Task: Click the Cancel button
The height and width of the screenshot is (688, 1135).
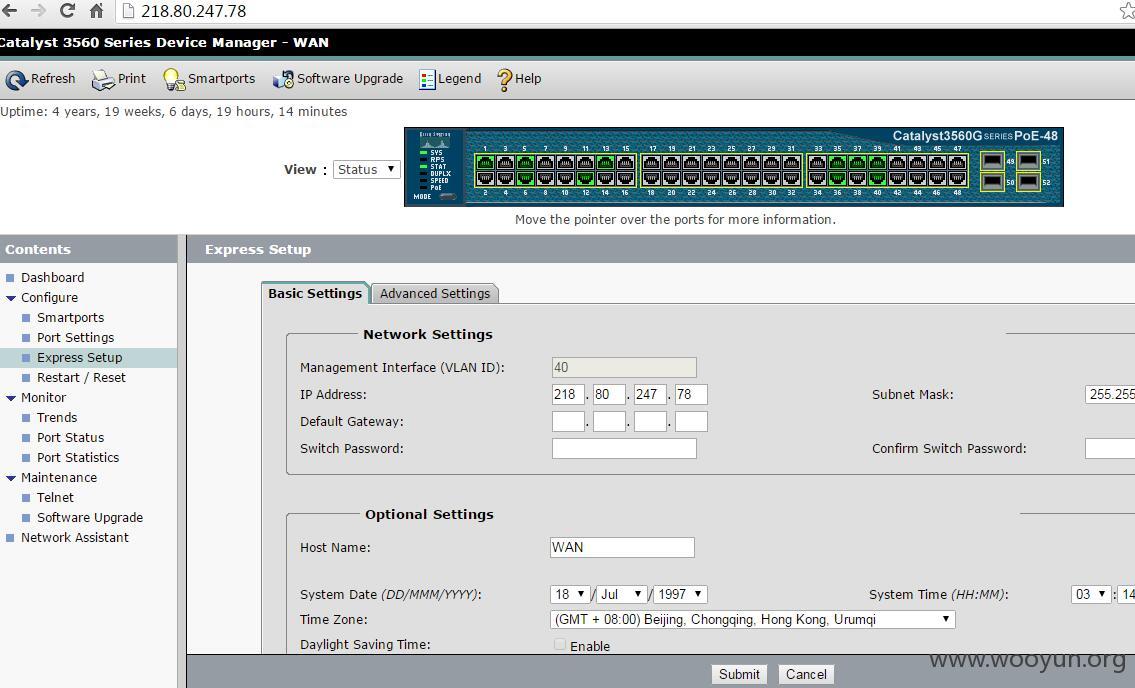Action: (806, 674)
